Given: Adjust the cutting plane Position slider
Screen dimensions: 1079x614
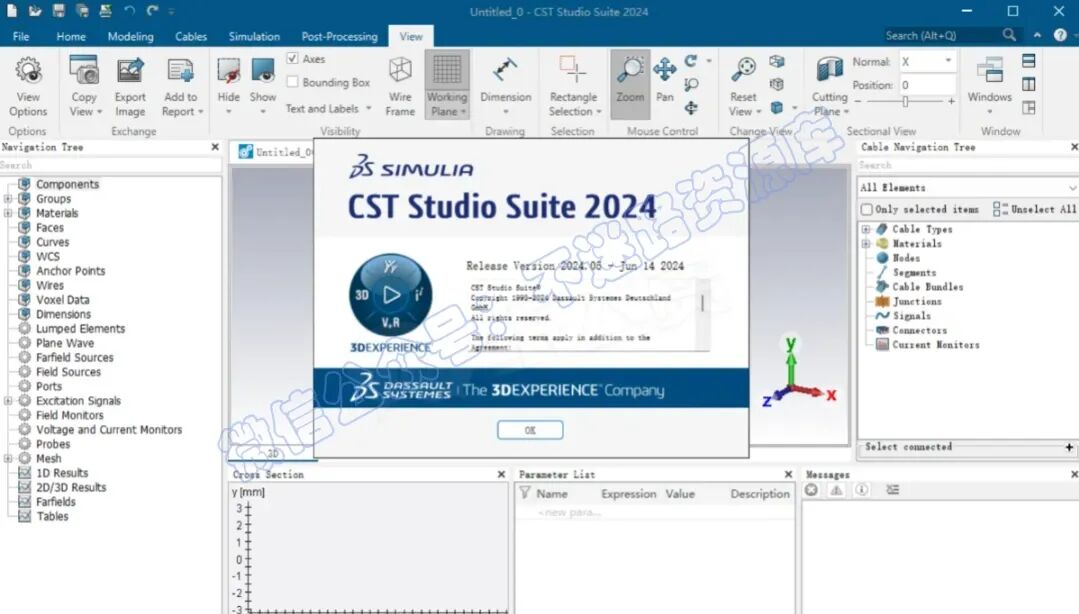Looking at the screenshot, I should (905, 101).
